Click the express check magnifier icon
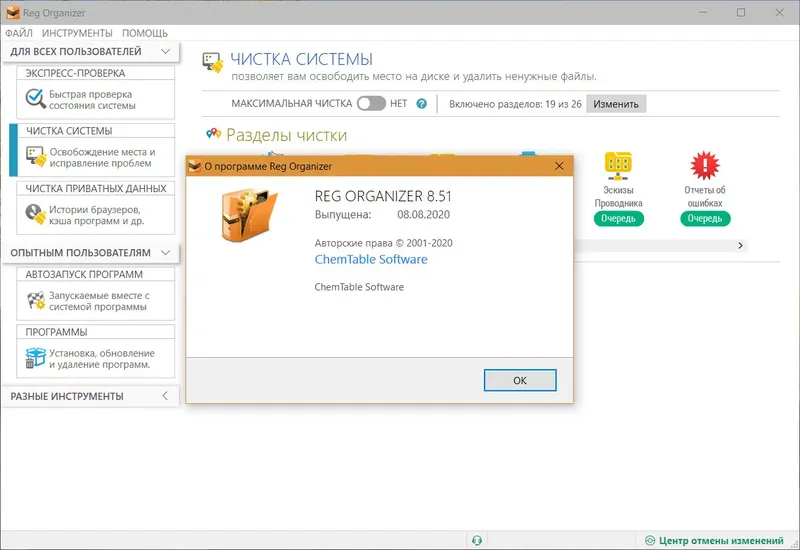This screenshot has width=800, height=550. tap(35, 98)
